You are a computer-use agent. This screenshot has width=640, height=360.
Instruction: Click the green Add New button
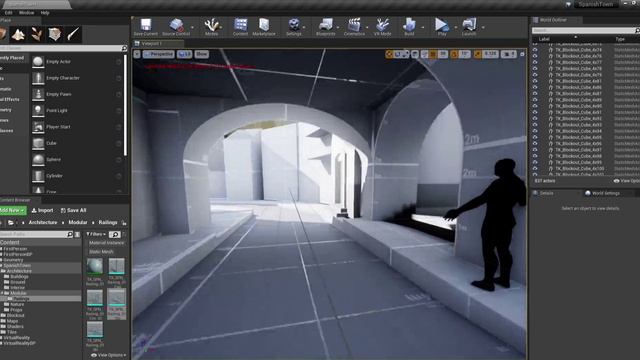click(x=12, y=210)
